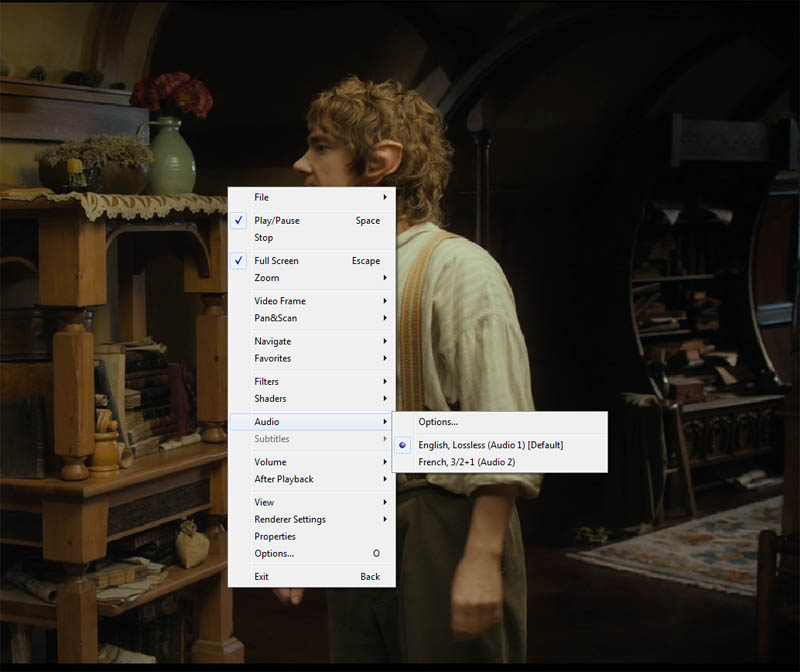Open Options... in Audio submenu
The width and height of the screenshot is (800, 672).
tap(500, 422)
